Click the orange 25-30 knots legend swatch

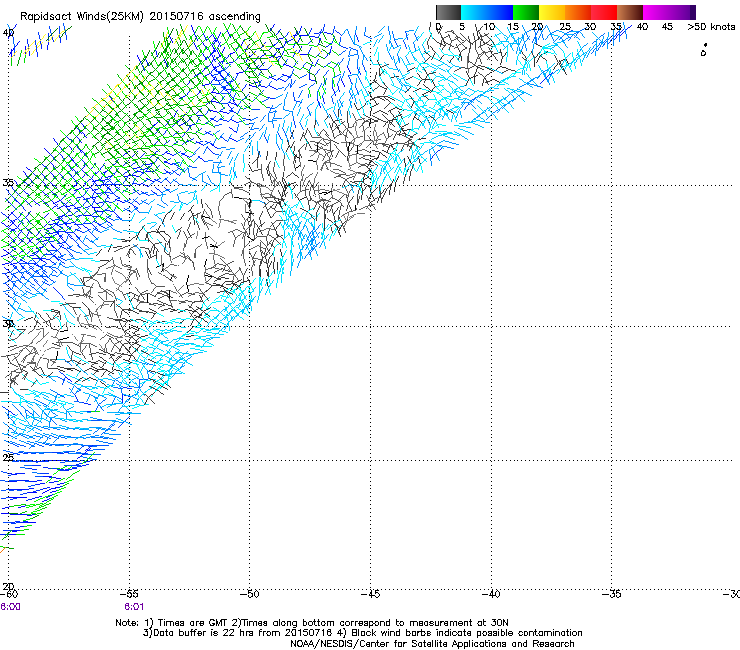point(578,12)
